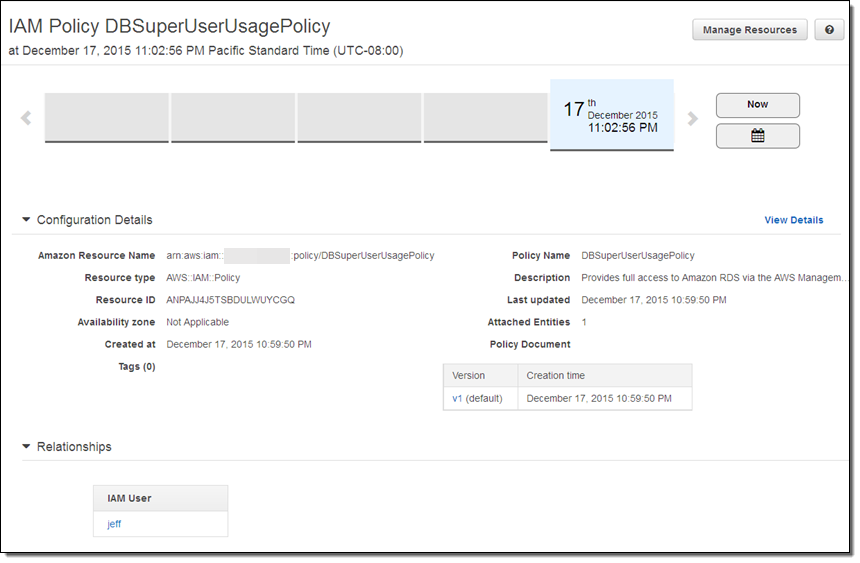
Task: Click the IAM User column header
Action: click(129, 498)
